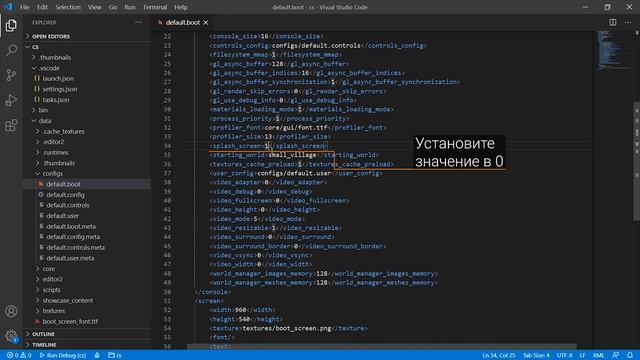Open the Help menu
This screenshot has height=360, width=640.
pos(181,7)
